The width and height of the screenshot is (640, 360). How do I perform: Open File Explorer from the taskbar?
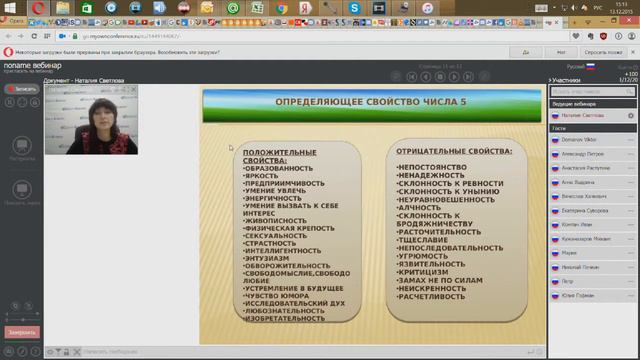pyautogui.click(x=62, y=8)
